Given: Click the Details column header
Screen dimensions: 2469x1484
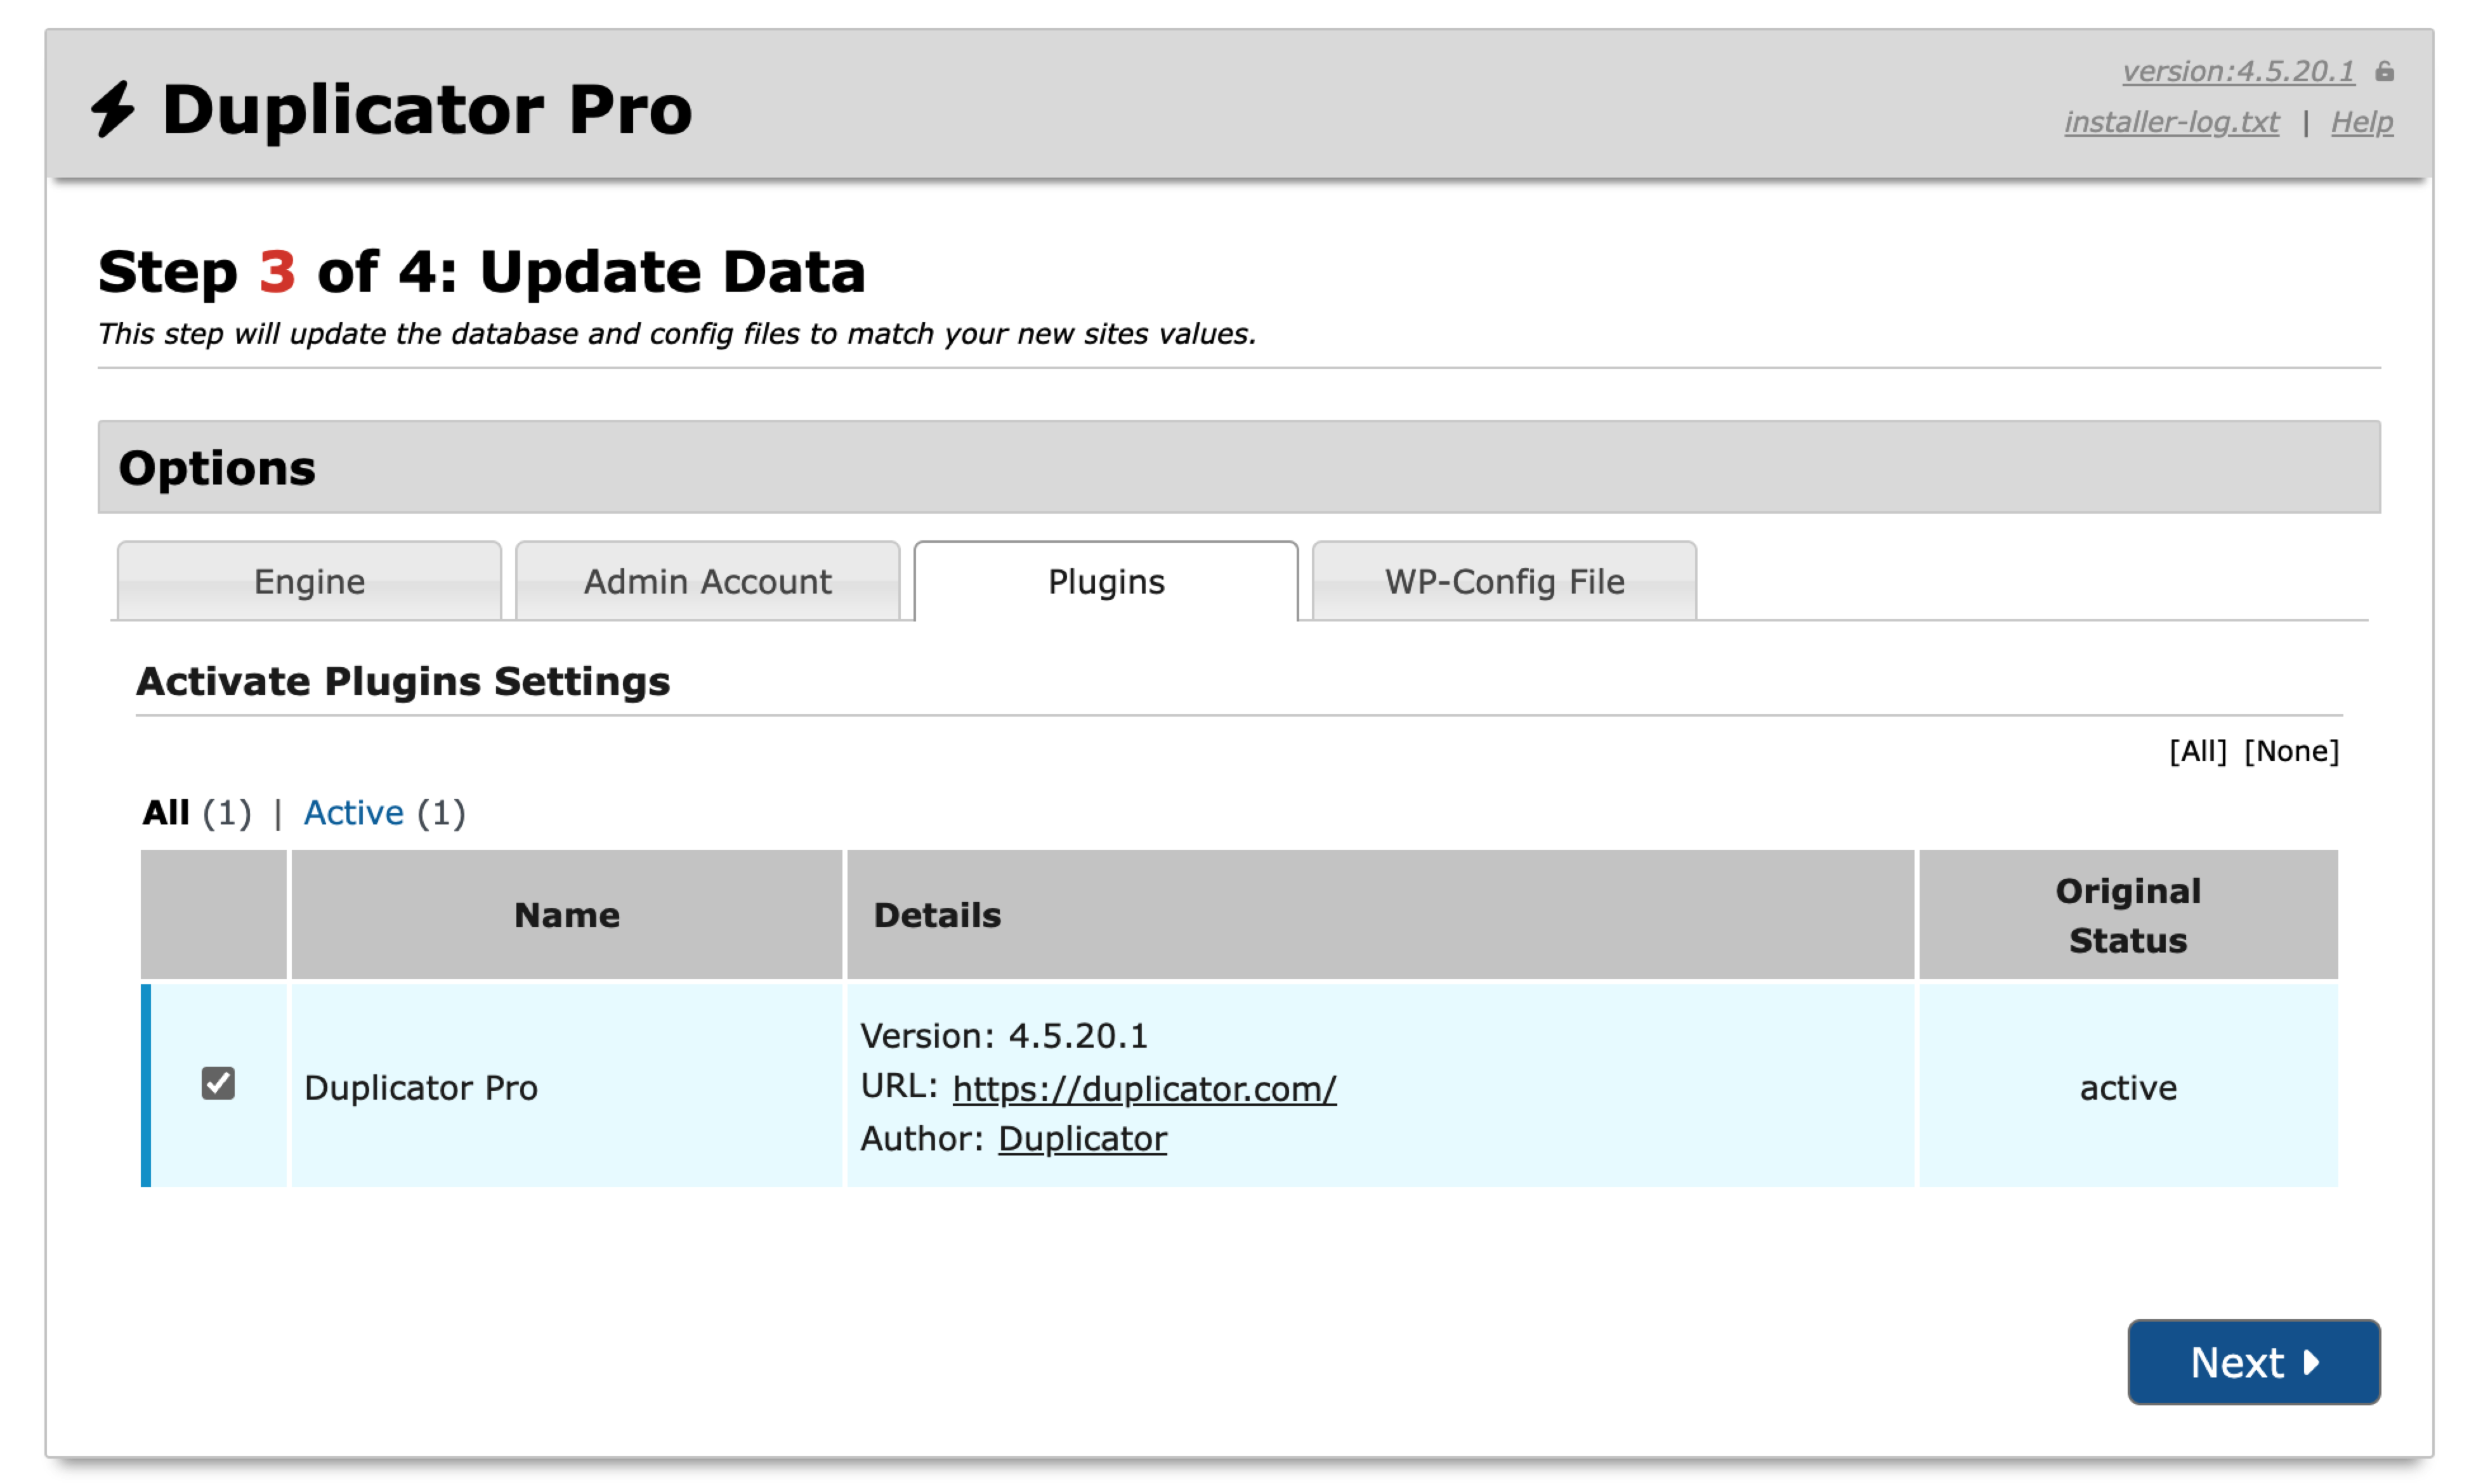Looking at the screenshot, I should tap(1380, 915).
